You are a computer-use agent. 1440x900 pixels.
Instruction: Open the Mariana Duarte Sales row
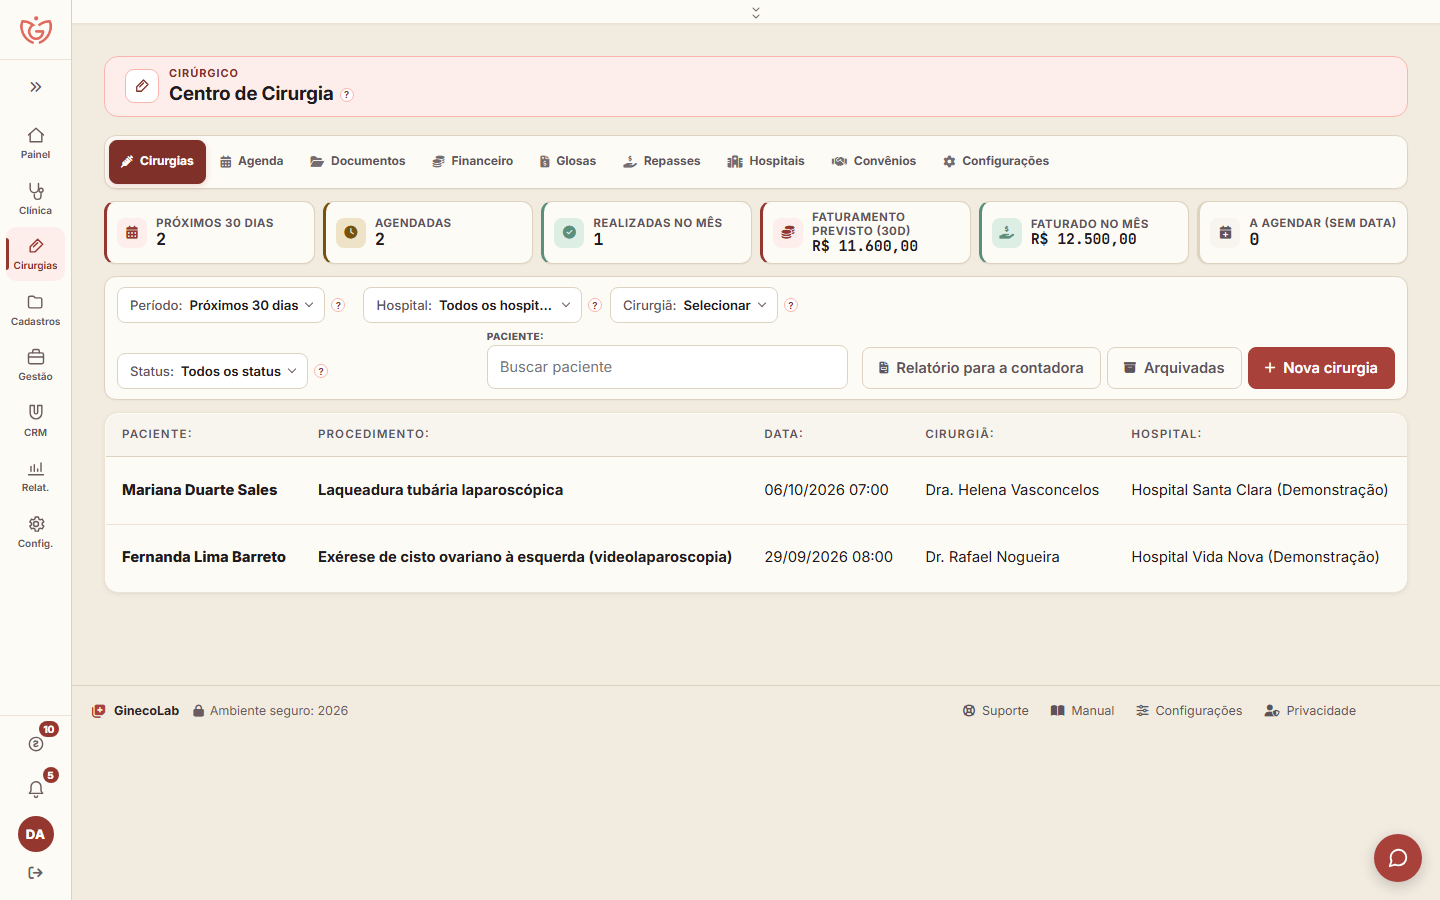(x=756, y=490)
